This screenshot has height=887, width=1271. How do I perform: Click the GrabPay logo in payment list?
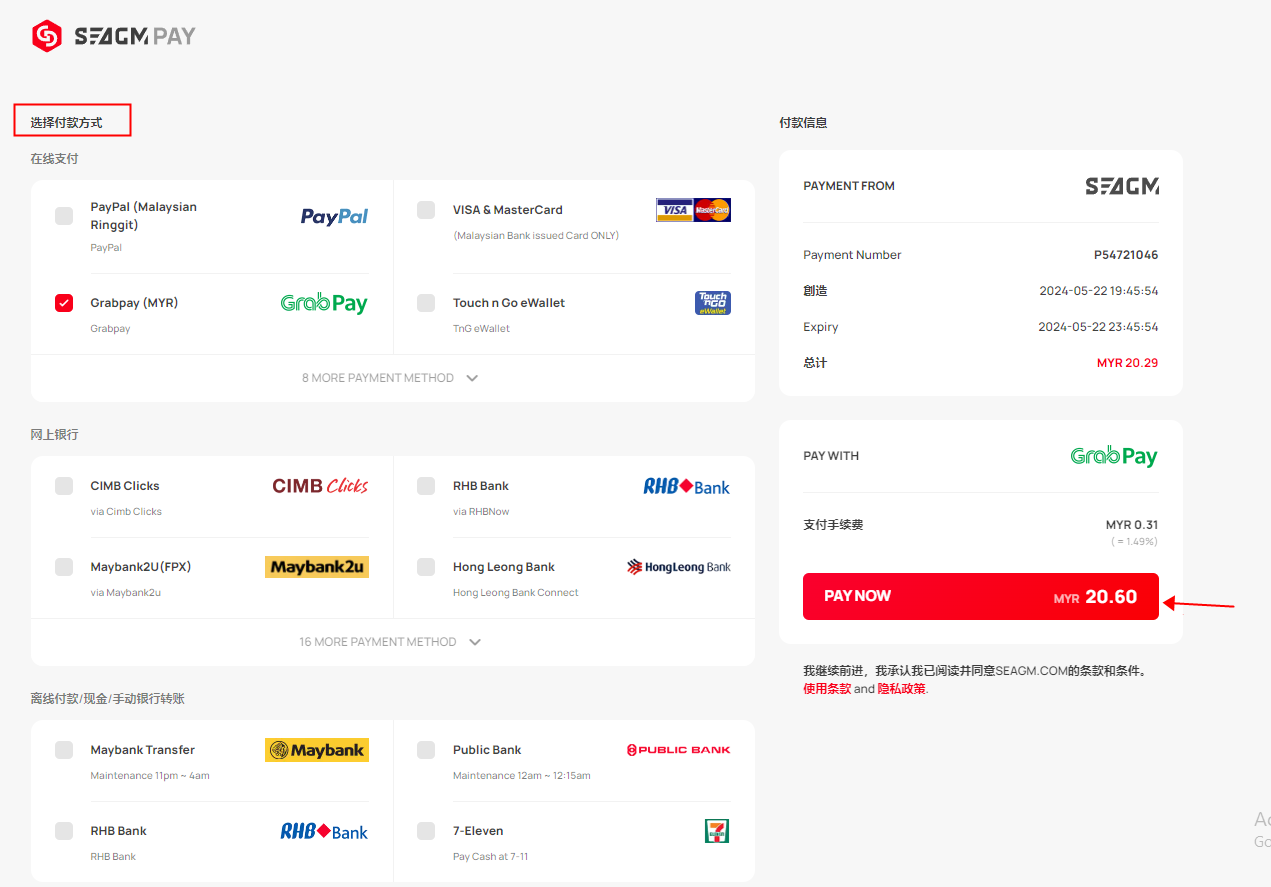pyautogui.click(x=324, y=303)
